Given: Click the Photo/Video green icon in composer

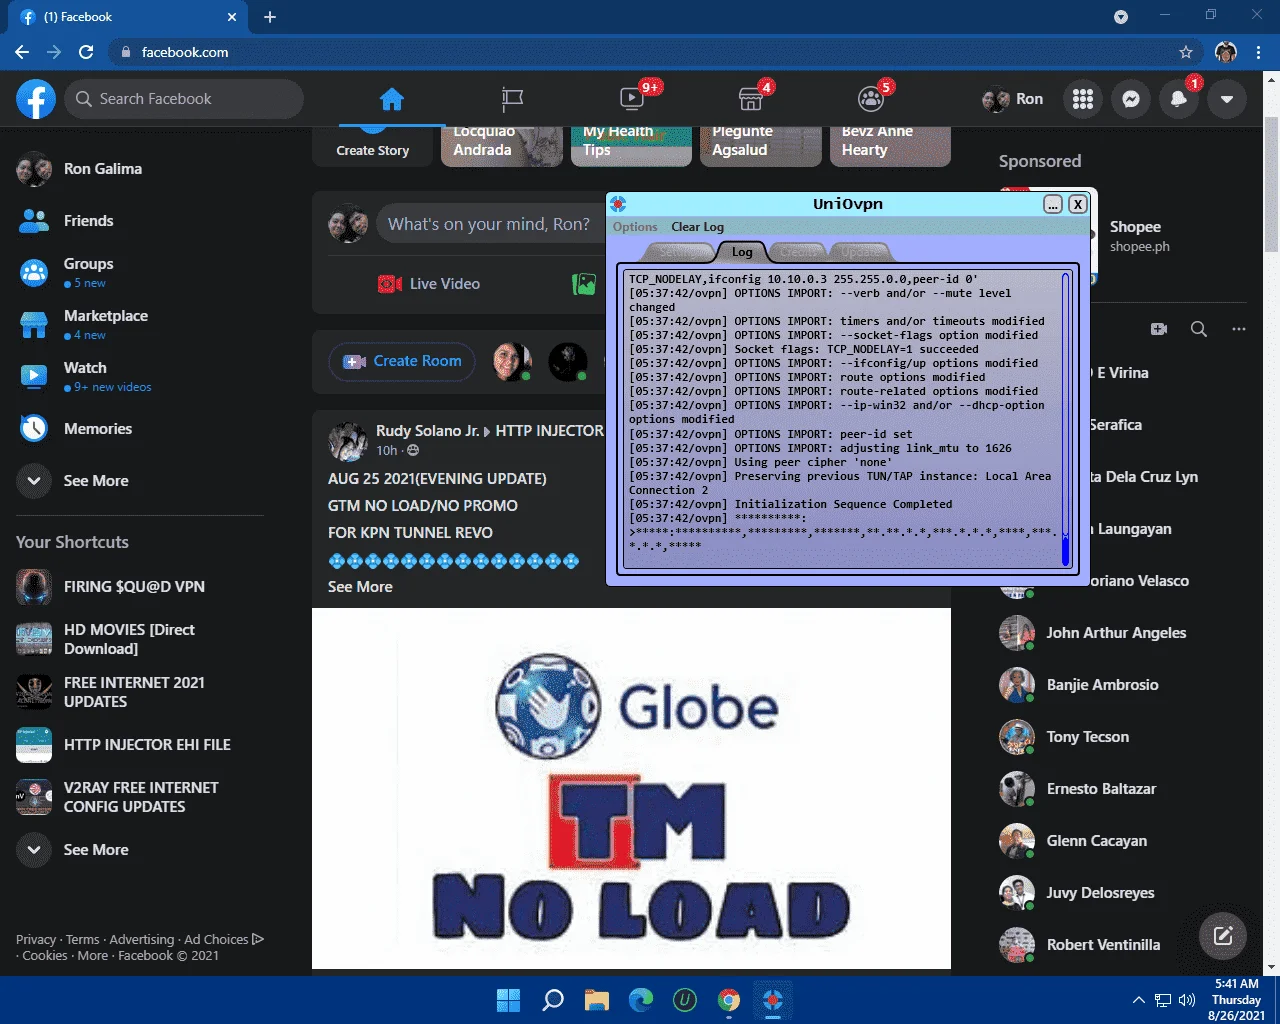Looking at the screenshot, I should 584,284.
